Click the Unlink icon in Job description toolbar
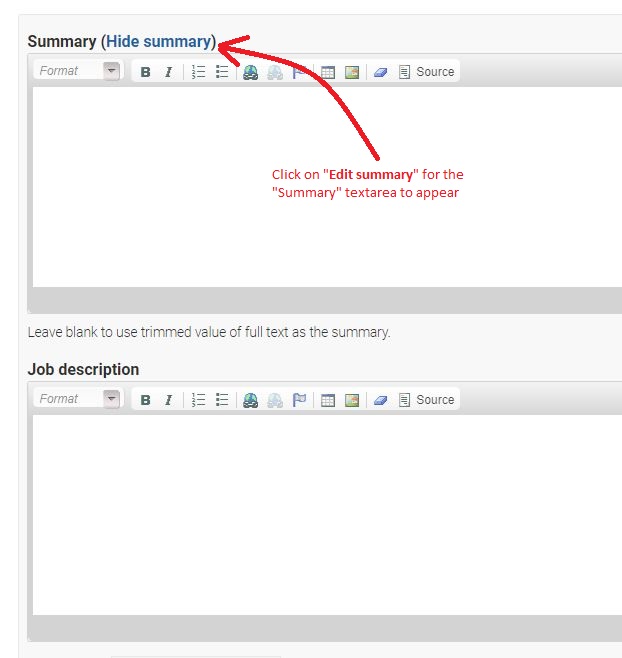 275,400
